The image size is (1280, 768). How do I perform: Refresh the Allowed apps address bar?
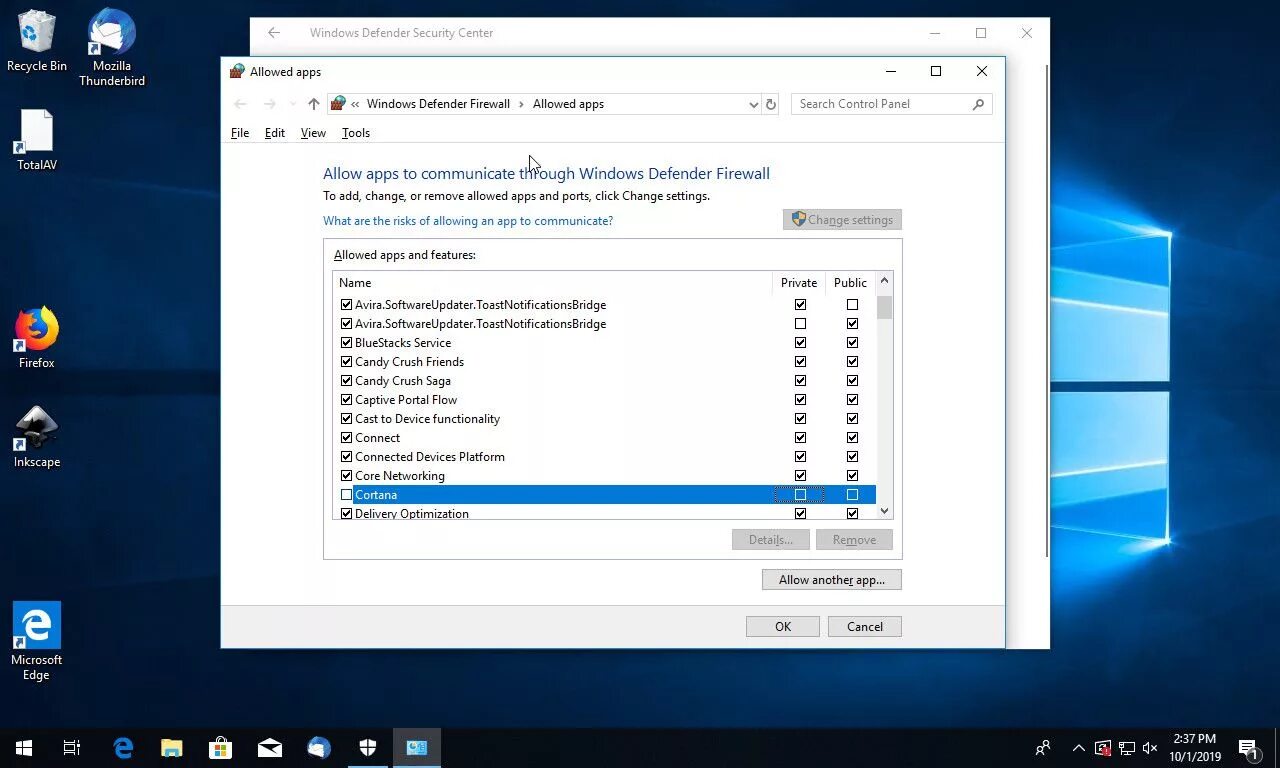pos(770,104)
